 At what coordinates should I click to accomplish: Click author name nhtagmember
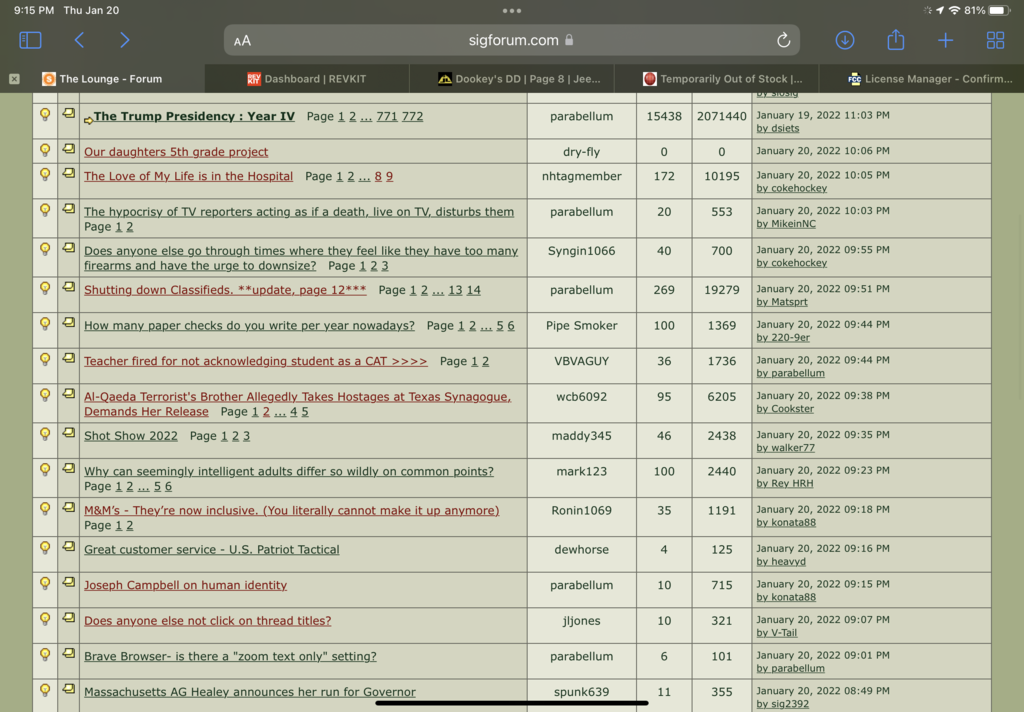(581, 176)
